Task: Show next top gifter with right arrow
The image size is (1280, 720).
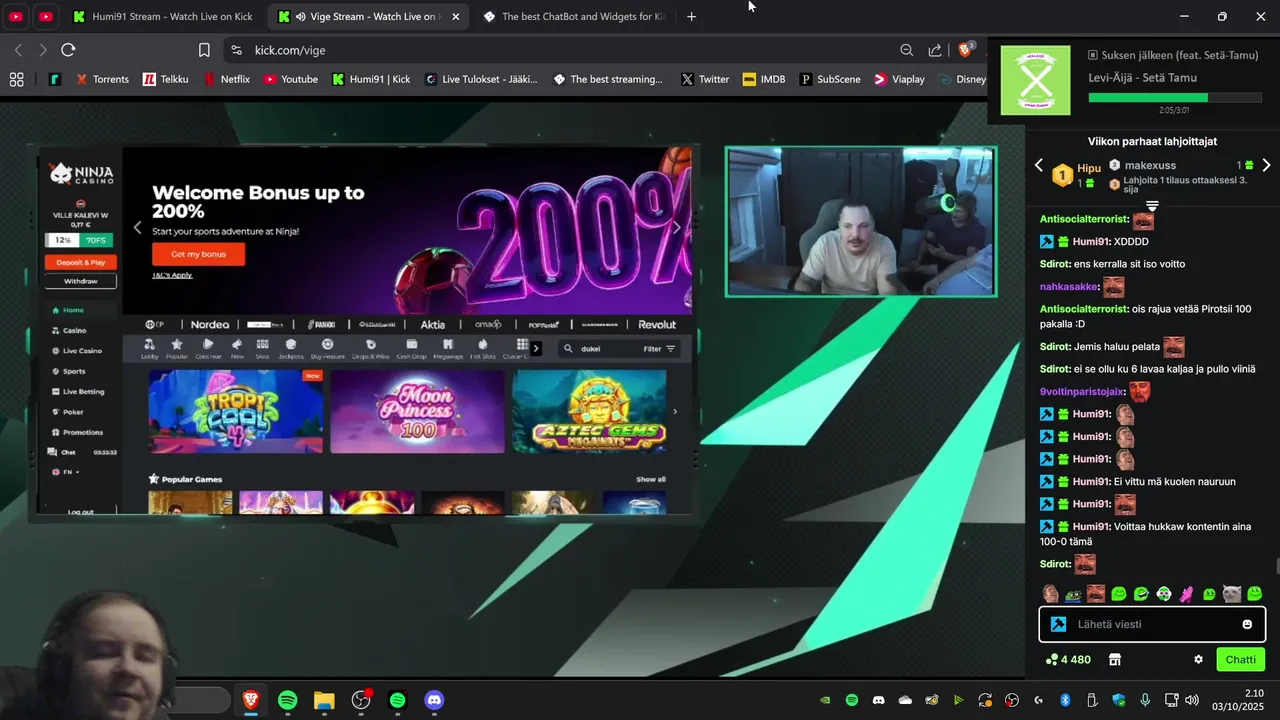Action: click(x=1266, y=165)
